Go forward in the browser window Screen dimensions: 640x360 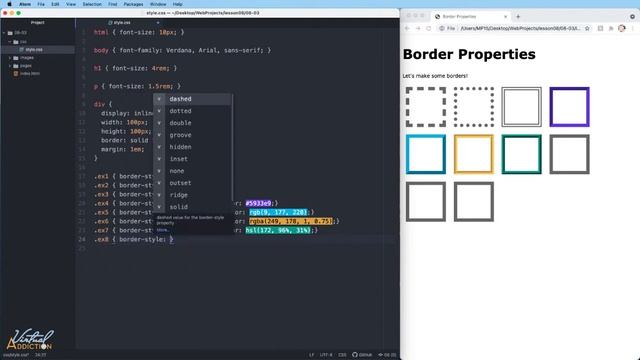[x=418, y=29]
